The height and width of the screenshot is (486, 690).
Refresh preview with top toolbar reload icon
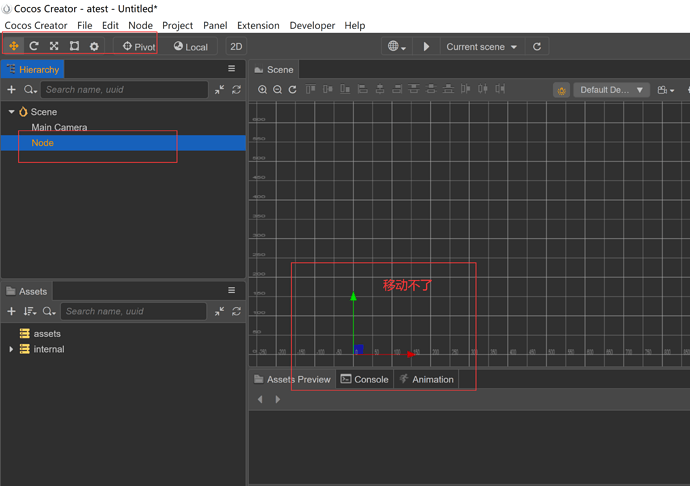click(537, 46)
